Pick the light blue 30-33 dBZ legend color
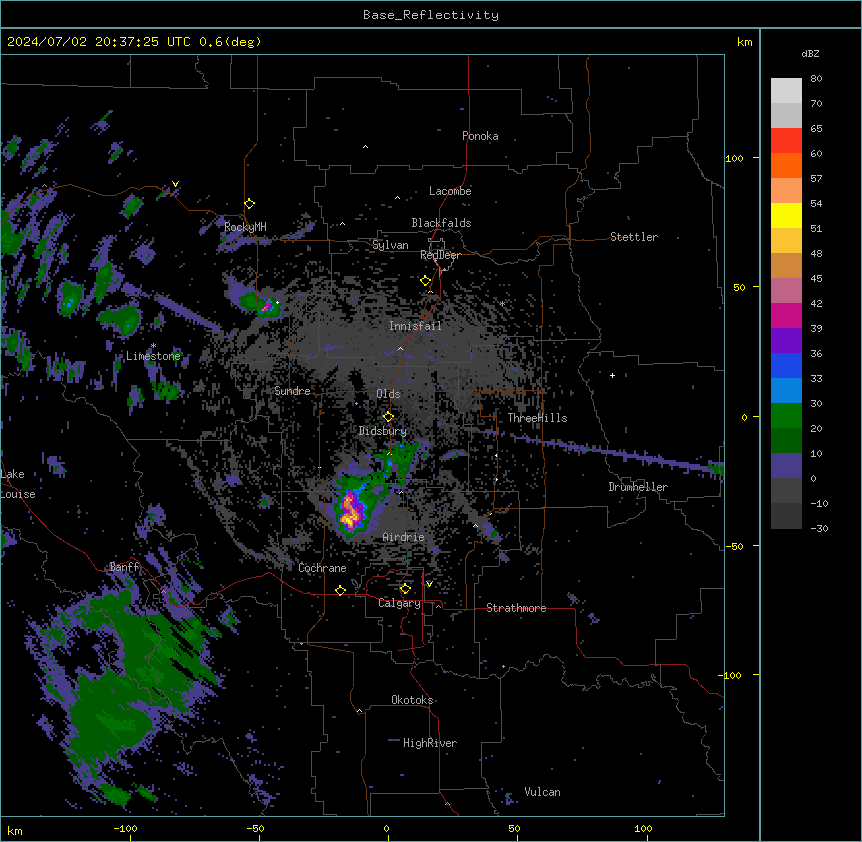The width and height of the screenshot is (862, 842). tap(786, 391)
